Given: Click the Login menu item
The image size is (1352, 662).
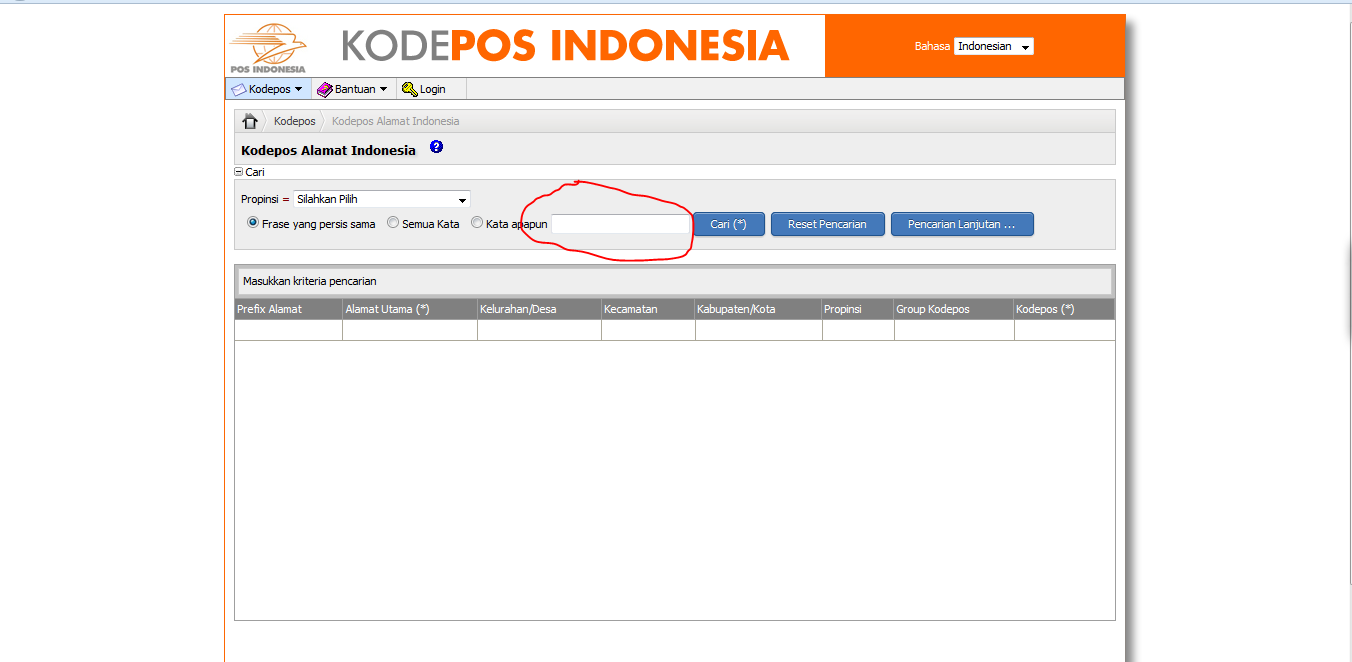Looking at the screenshot, I should (x=432, y=89).
